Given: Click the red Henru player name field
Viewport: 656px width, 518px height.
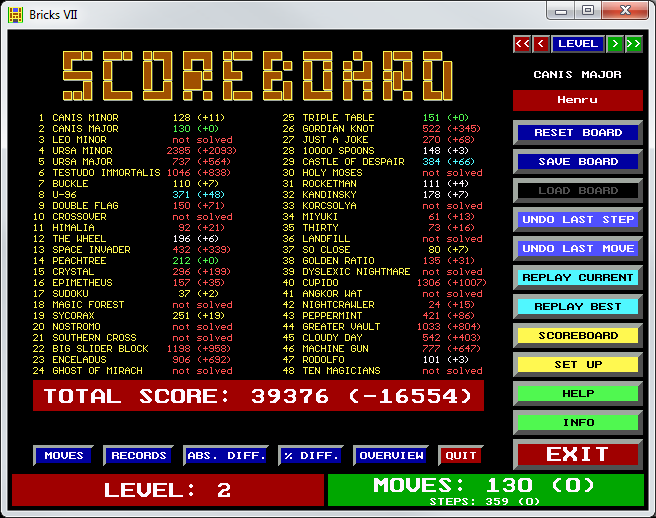Looking at the screenshot, I should (x=577, y=101).
